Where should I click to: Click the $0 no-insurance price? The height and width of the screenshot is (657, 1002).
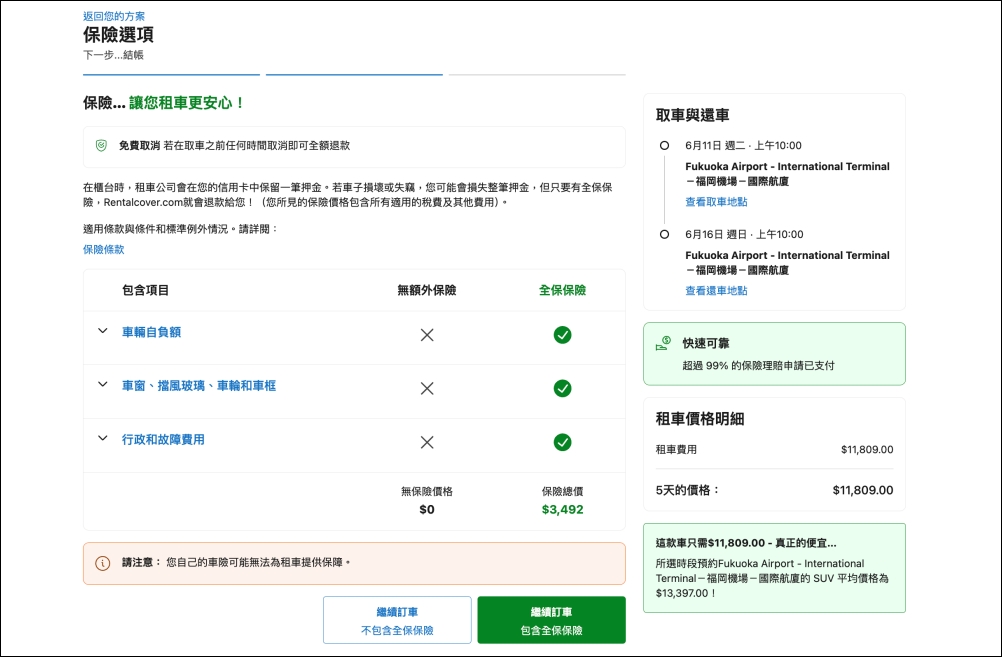(x=427, y=510)
